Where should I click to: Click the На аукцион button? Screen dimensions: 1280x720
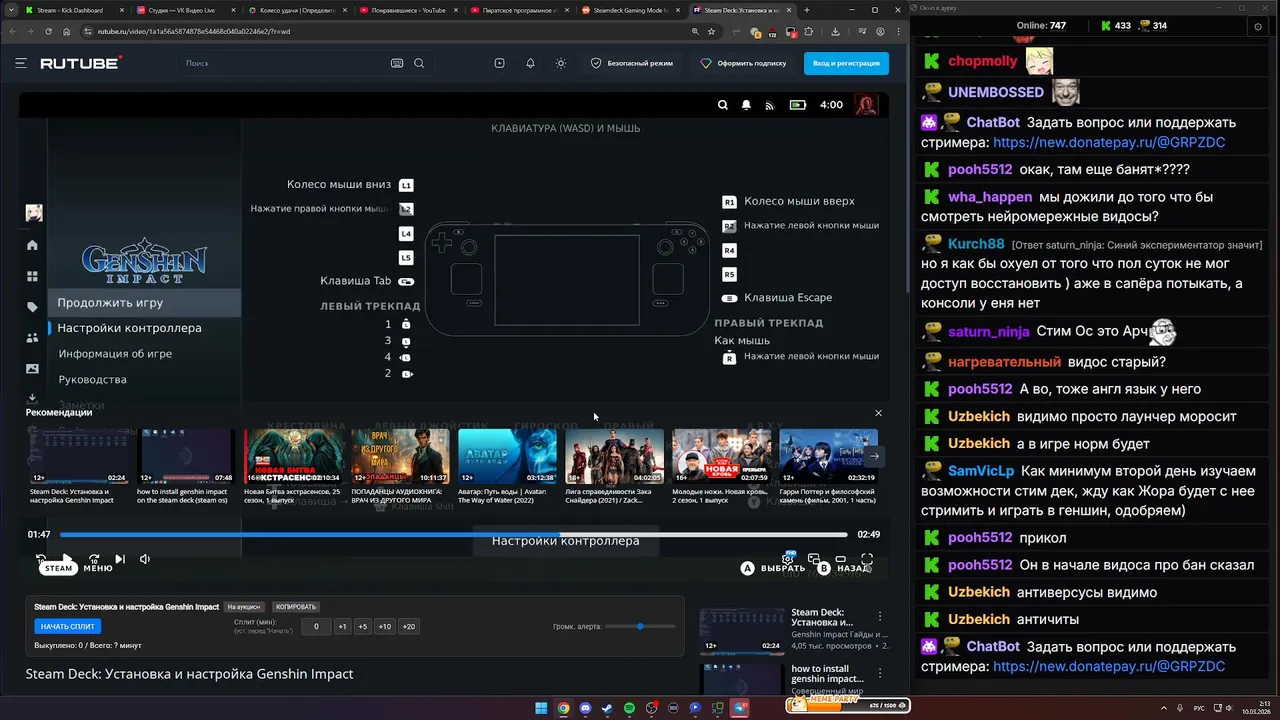coord(244,607)
